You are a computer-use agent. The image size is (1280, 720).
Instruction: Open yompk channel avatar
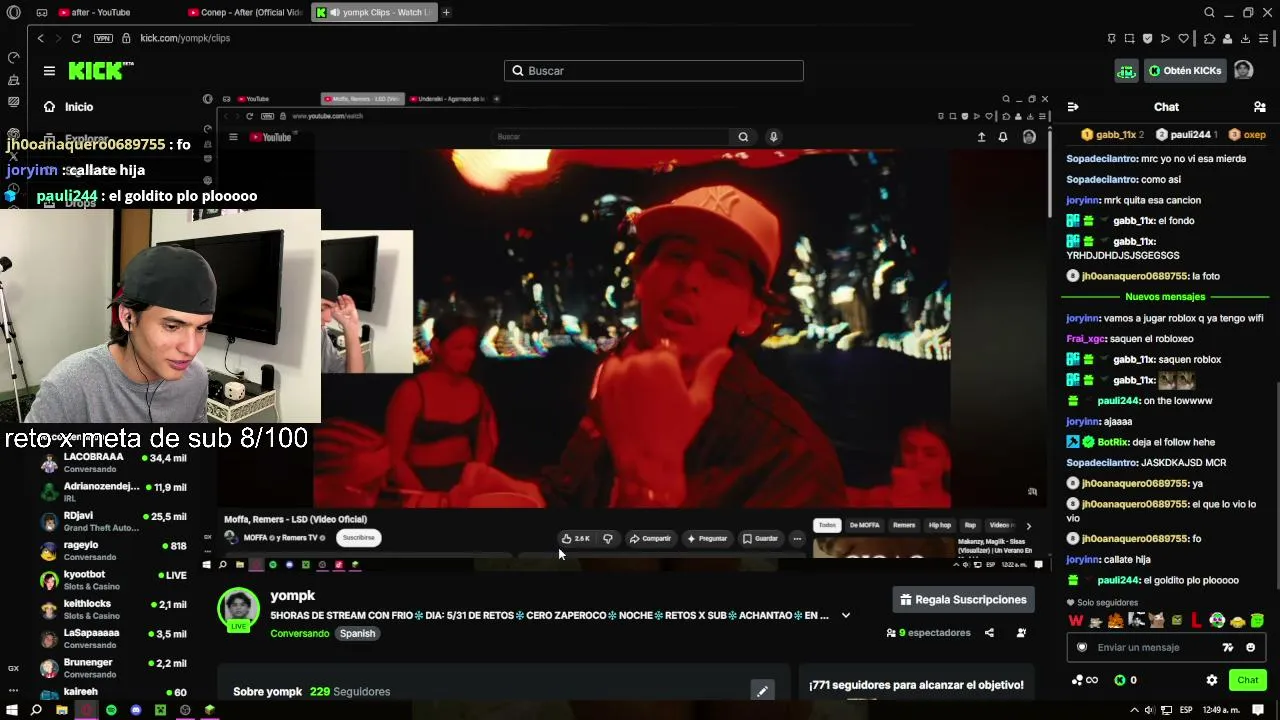(x=239, y=610)
